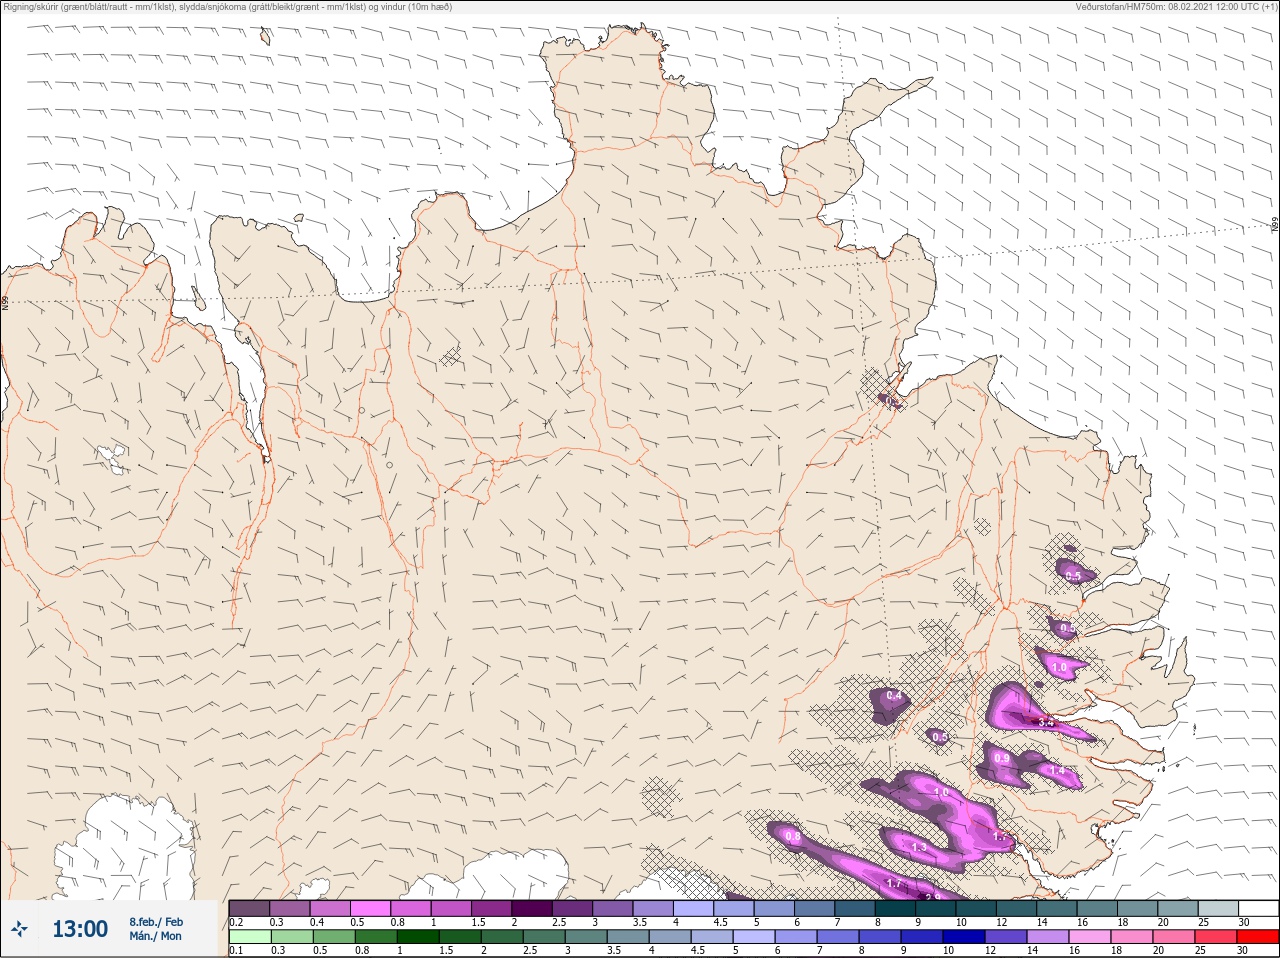Click the pale green 0.1 swatch in bottom legend

[249, 937]
